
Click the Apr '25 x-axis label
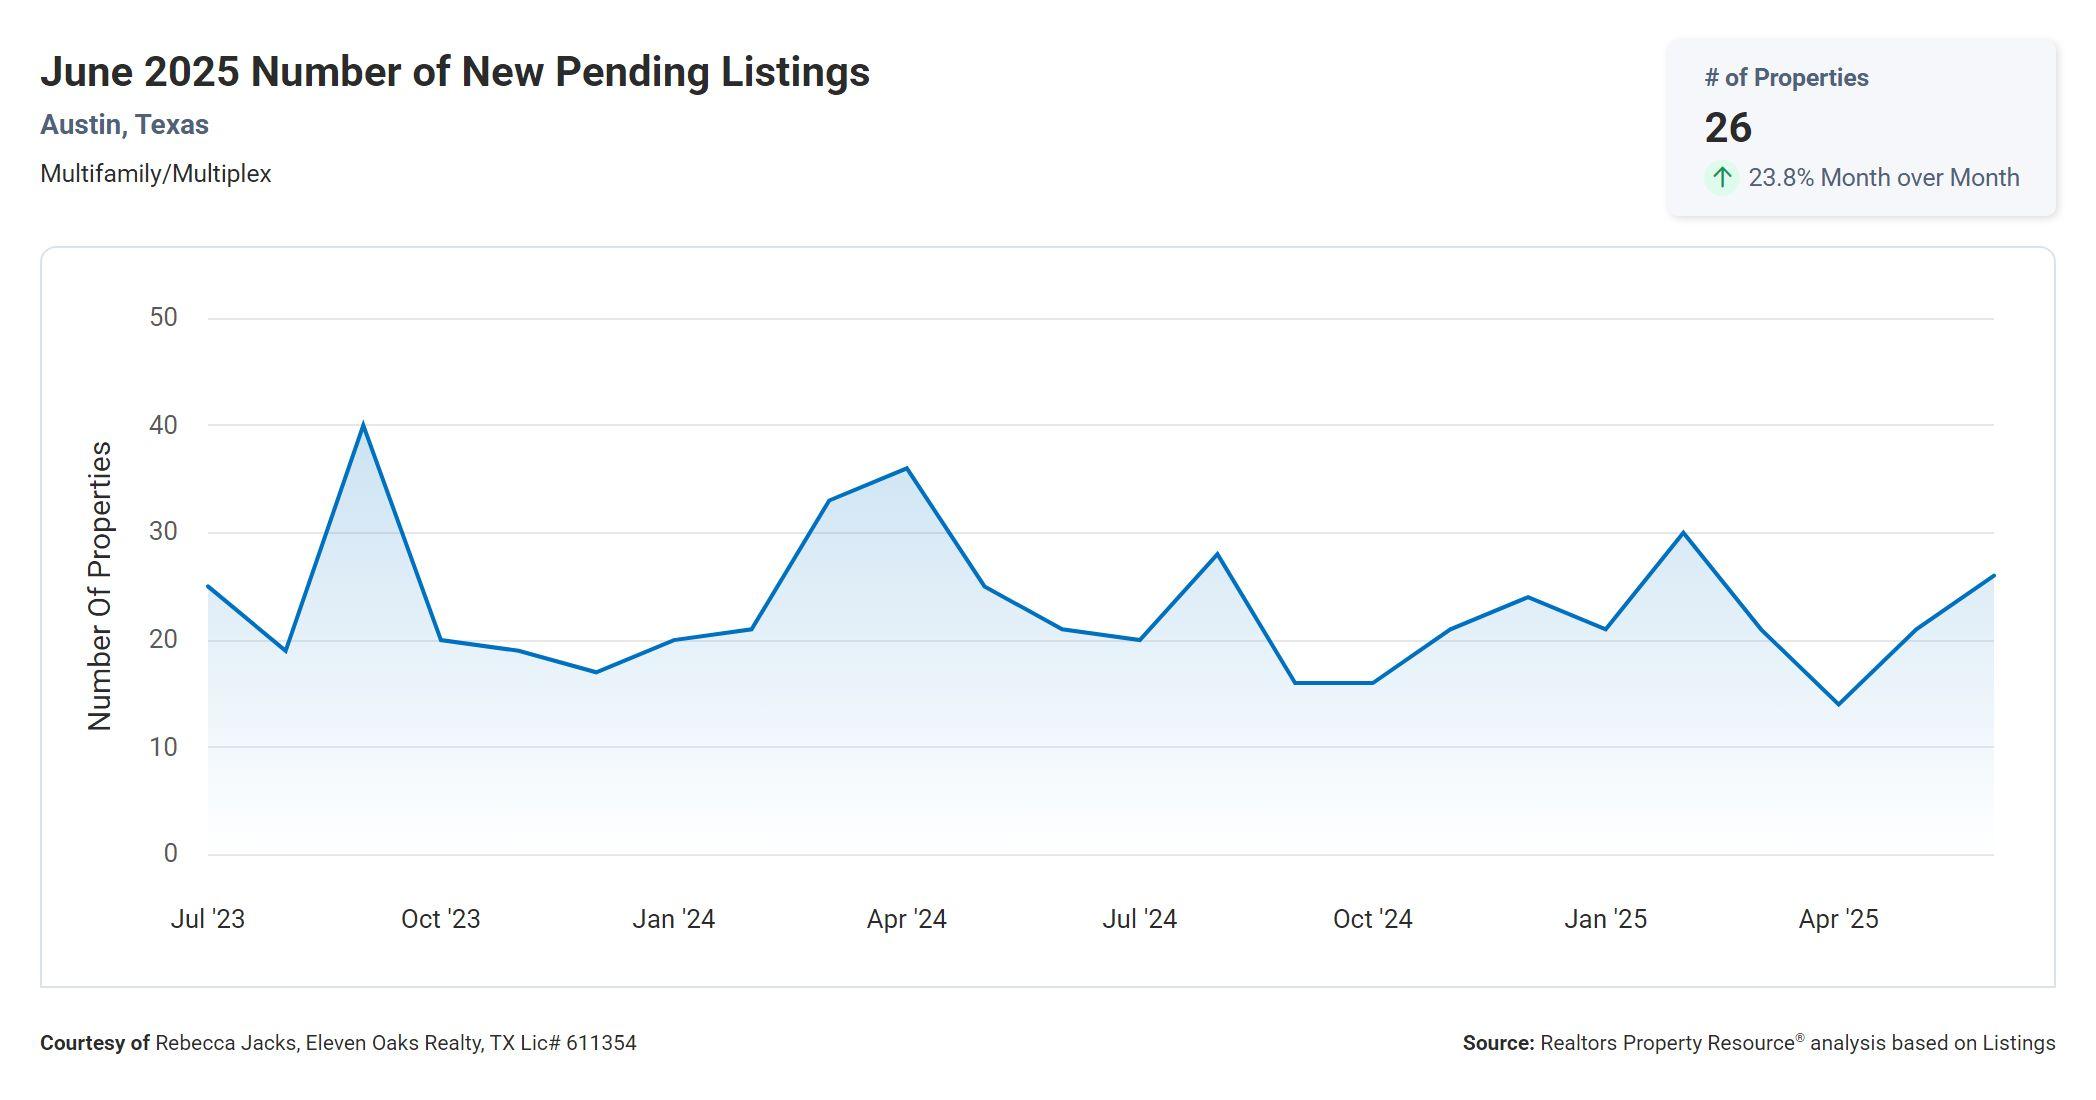coord(1838,919)
